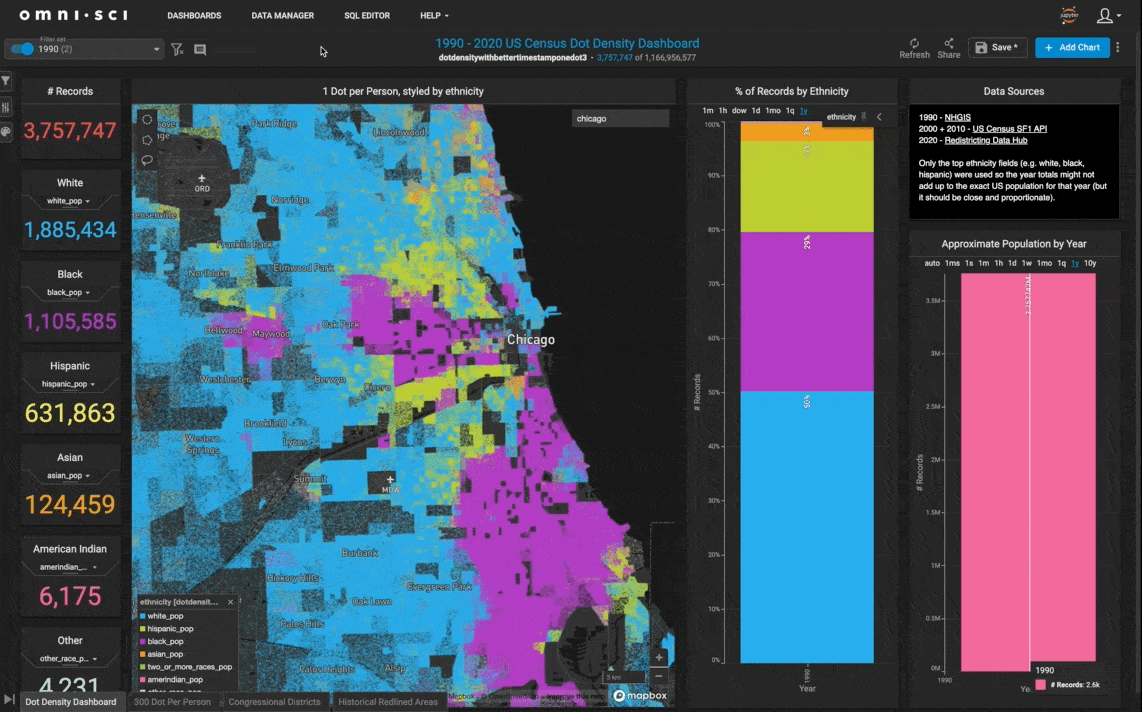Select 1q binning on ethnicity chart
Image resolution: width=1142 pixels, height=712 pixels.
[790, 111]
